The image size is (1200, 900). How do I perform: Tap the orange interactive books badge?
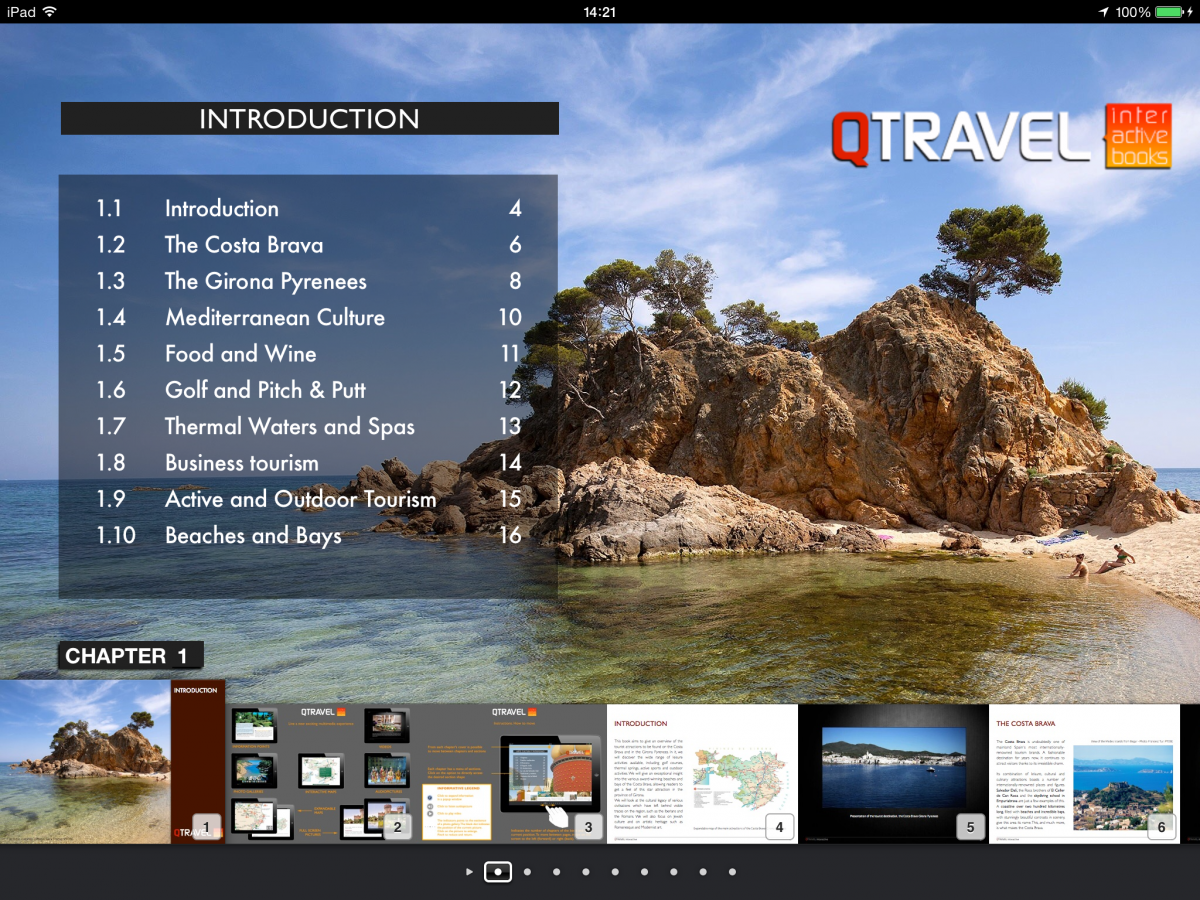tap(1138, 136)
